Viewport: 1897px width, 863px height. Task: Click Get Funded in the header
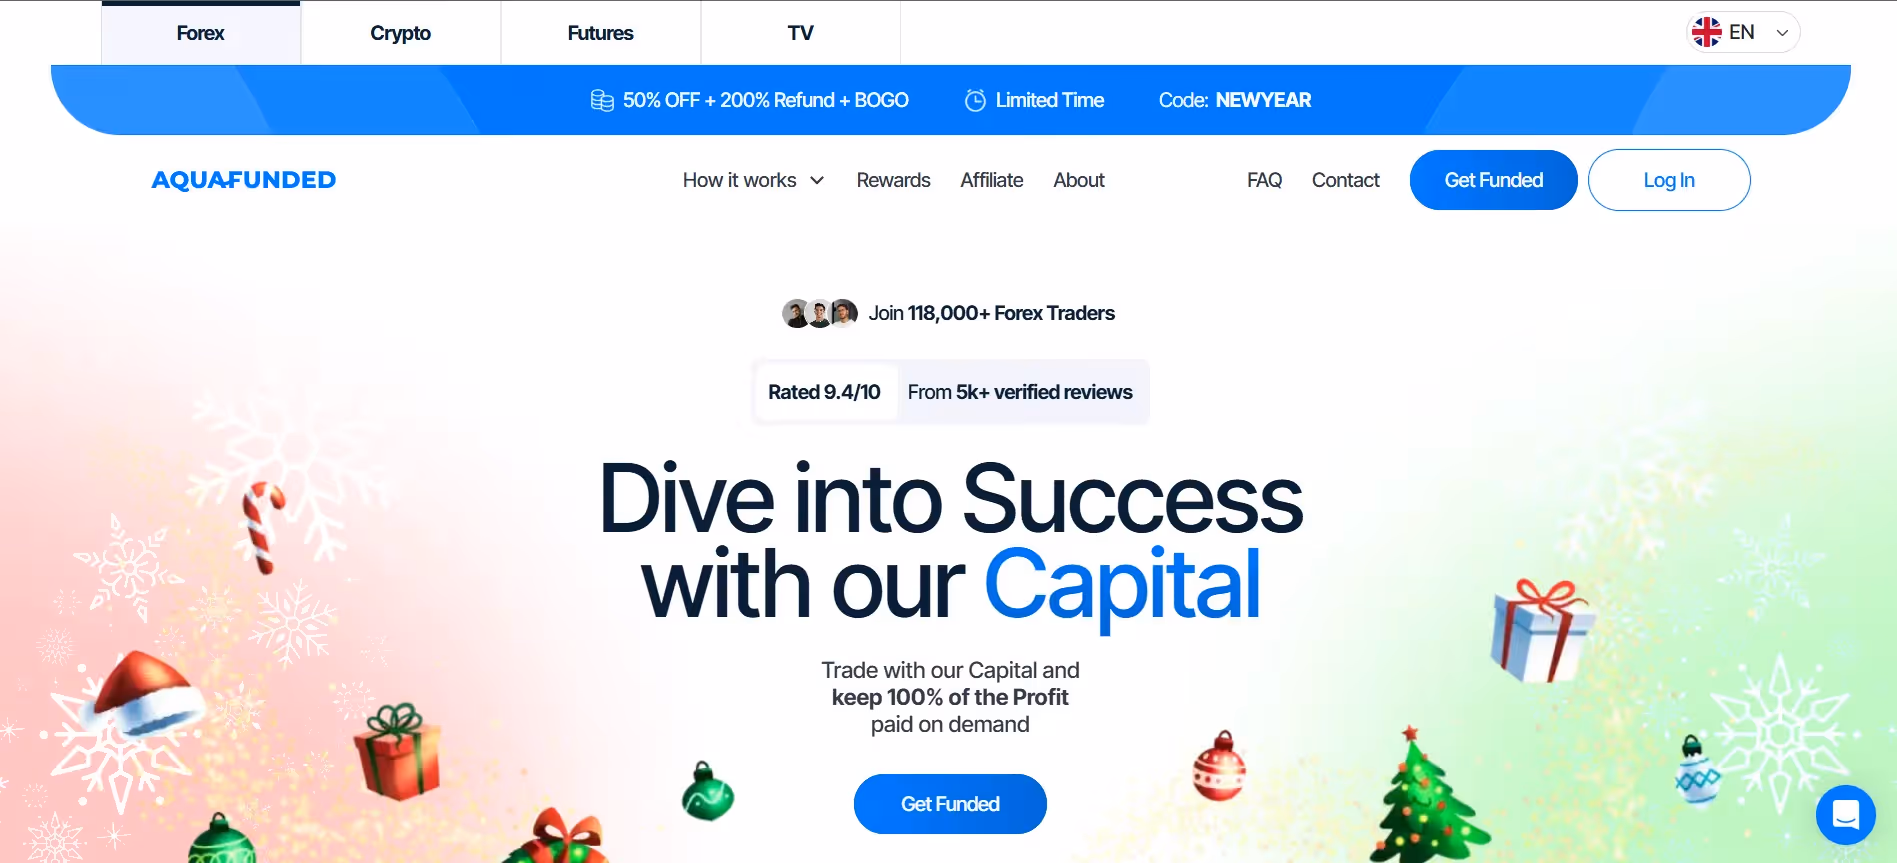[1493, 180]
